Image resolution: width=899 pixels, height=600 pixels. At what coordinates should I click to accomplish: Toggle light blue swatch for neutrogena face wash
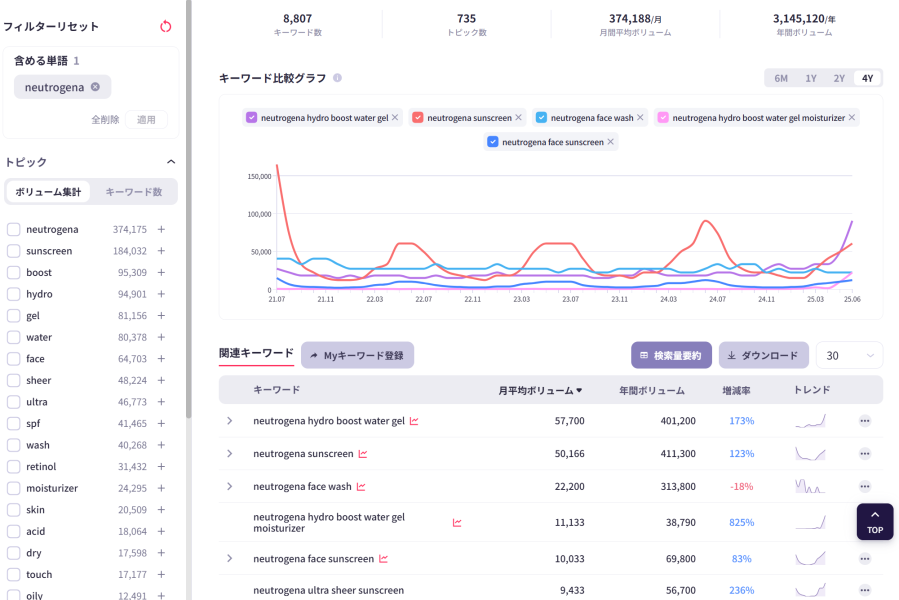tap(541, 118)
